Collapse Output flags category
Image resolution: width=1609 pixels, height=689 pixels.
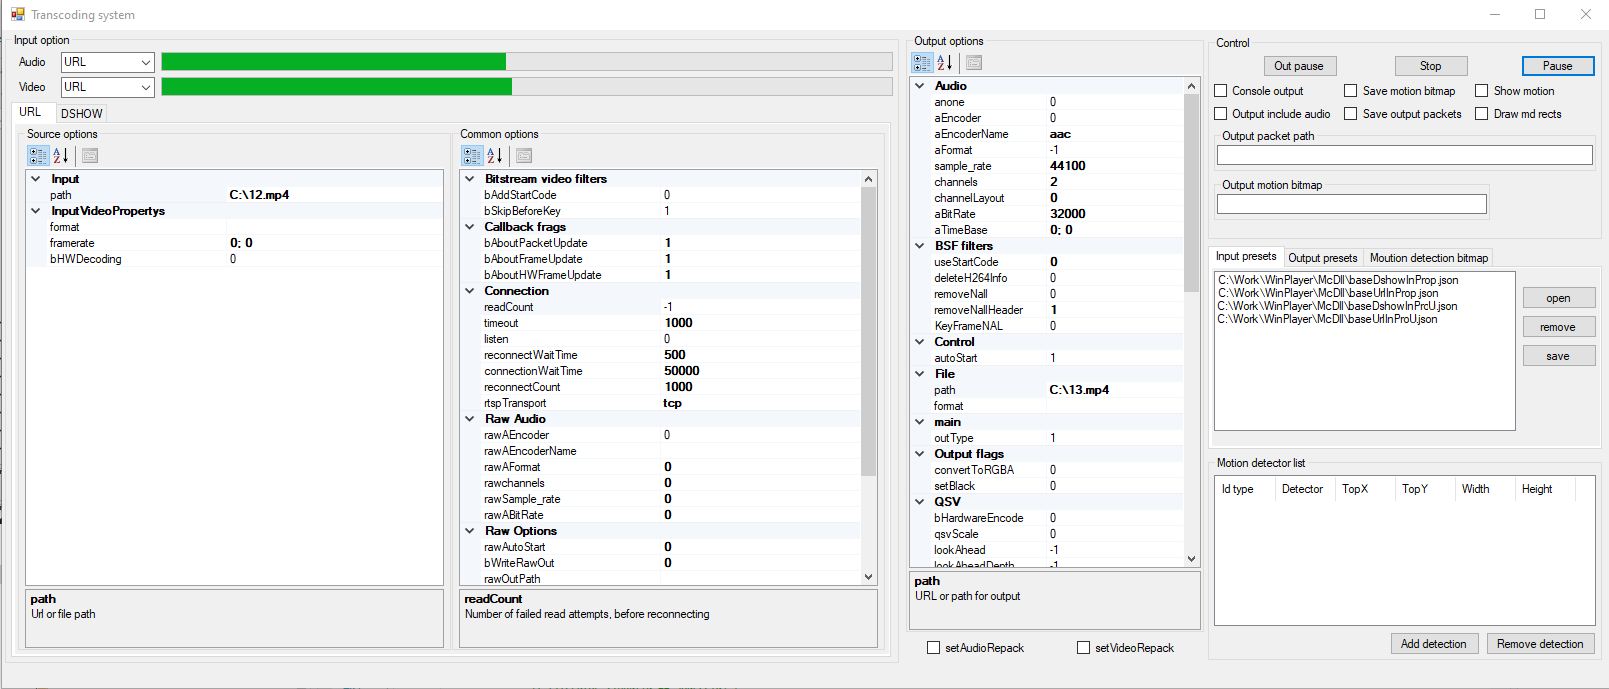pos(920,454)
